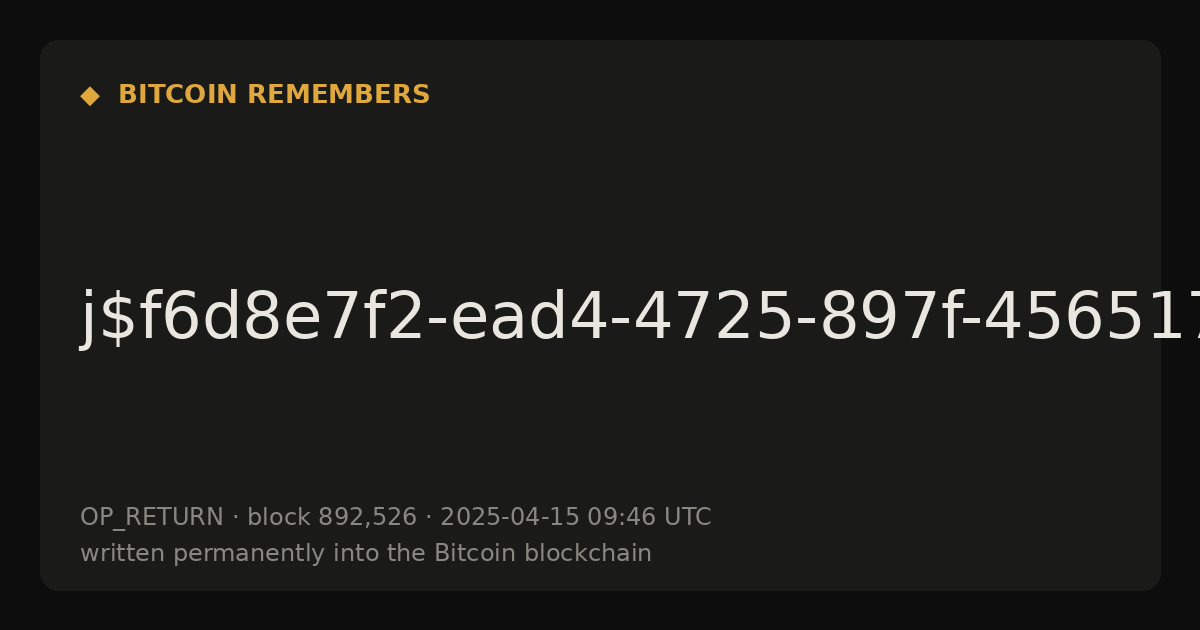Click the word REMEMBERS in the header
1200x630 pixels.
[x=339, y=95]
